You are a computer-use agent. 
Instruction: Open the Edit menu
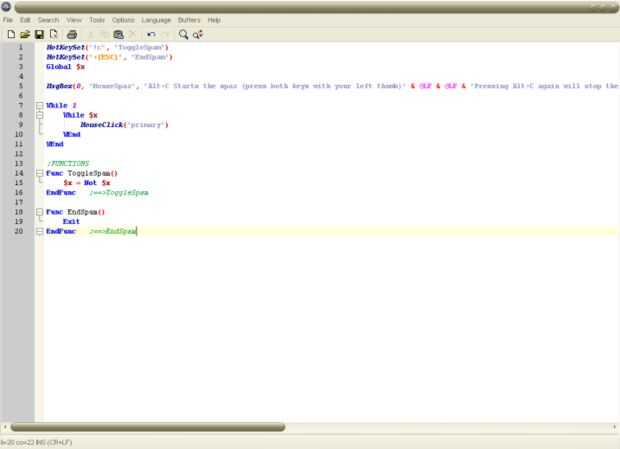click(25, 20)
